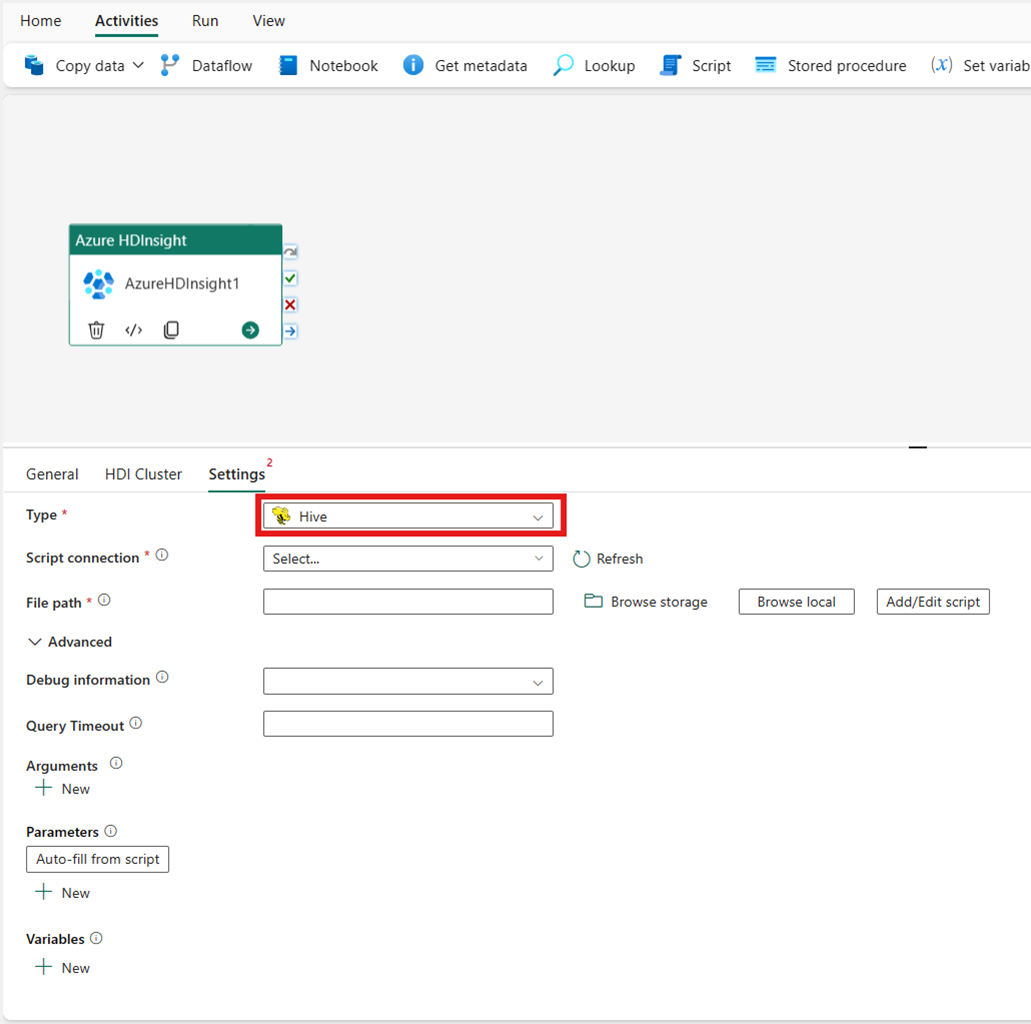The width and height of the screenshot is (1031, 1024).
Task: Click the Browse storage folder icon
Action: (593, 601)
